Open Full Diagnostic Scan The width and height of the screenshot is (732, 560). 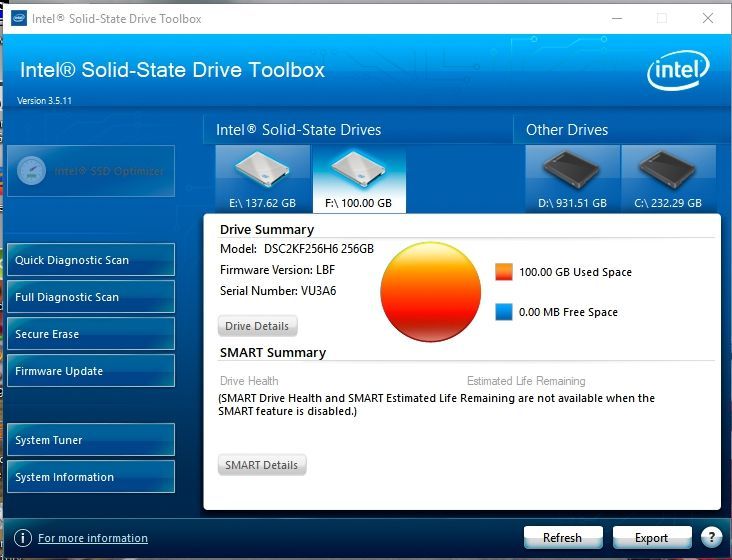90,297
